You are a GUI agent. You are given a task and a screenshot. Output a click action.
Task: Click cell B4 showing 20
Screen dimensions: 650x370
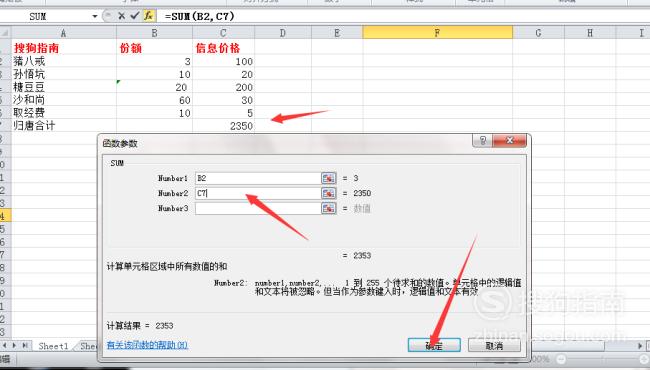pos(154,87)
